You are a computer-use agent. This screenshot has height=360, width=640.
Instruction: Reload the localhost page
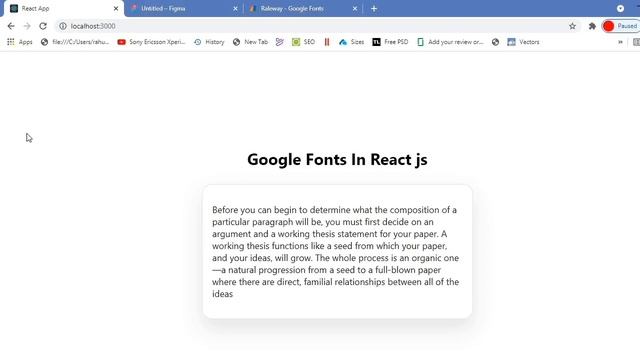[x=43, y=26]
